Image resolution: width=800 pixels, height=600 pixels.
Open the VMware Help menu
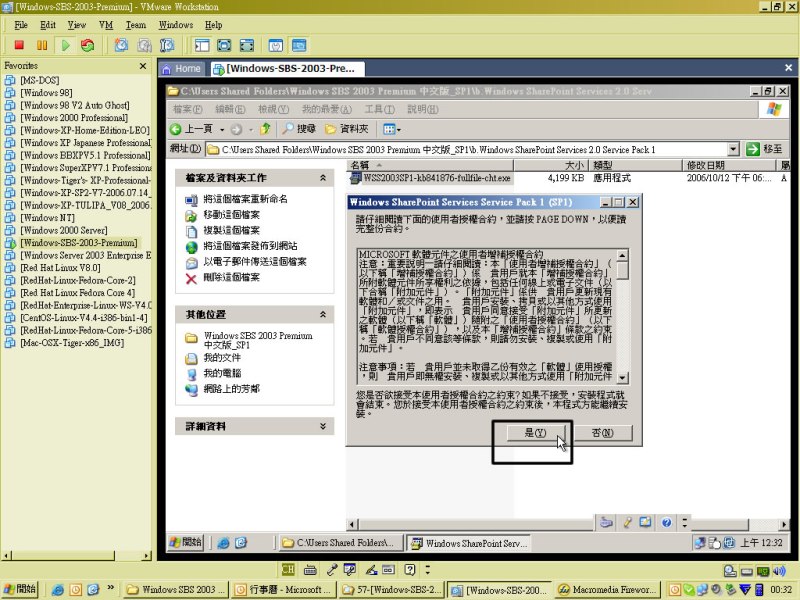(213, 25)
